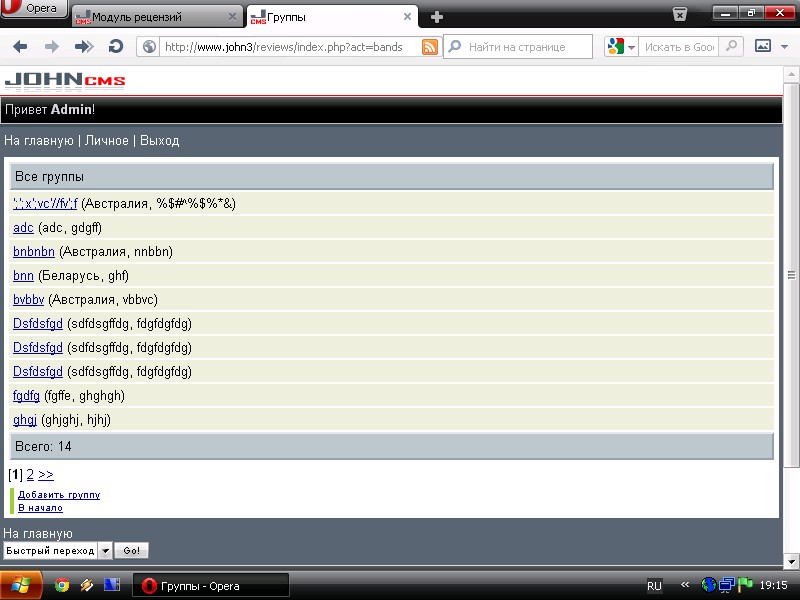The image size is (800, 600).
Task: Click the Всего: 14 text
Action: pyautogui.click(x=43, y=446)
